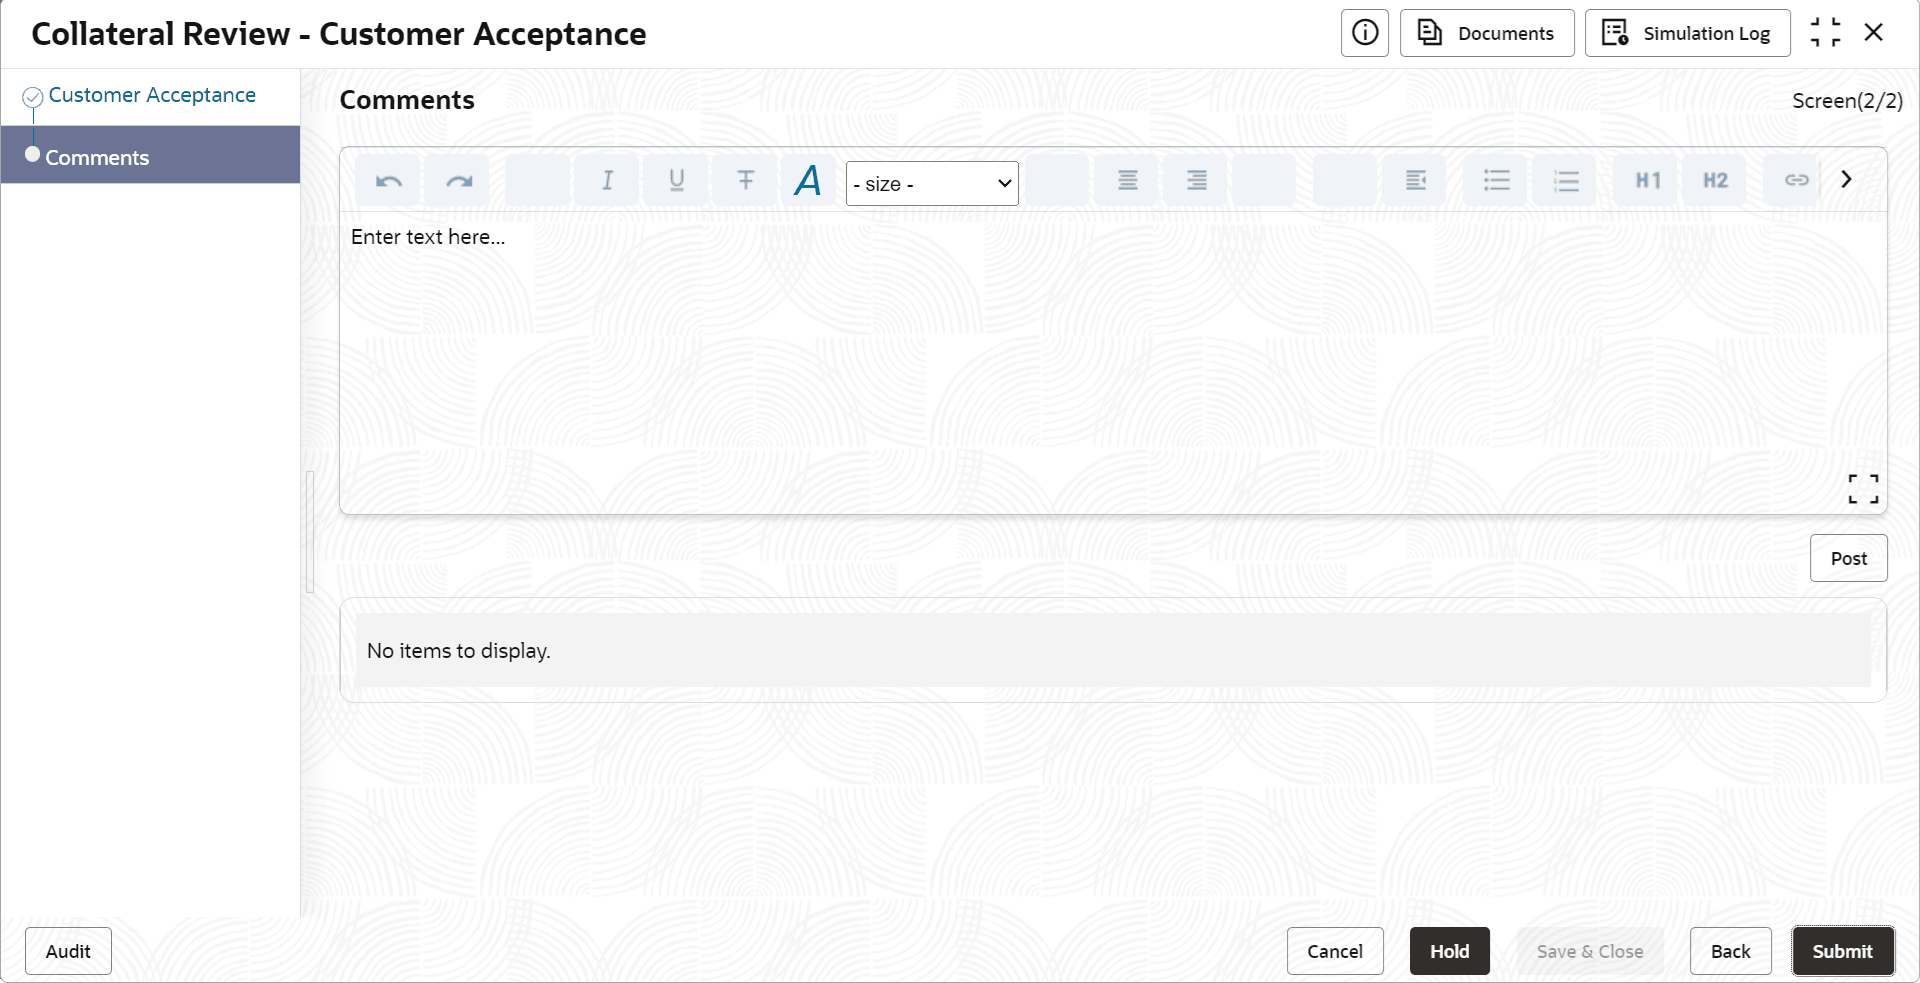Redo the last edit in comments editor
Screen dimensions: 1920x983
coord(458,181)
